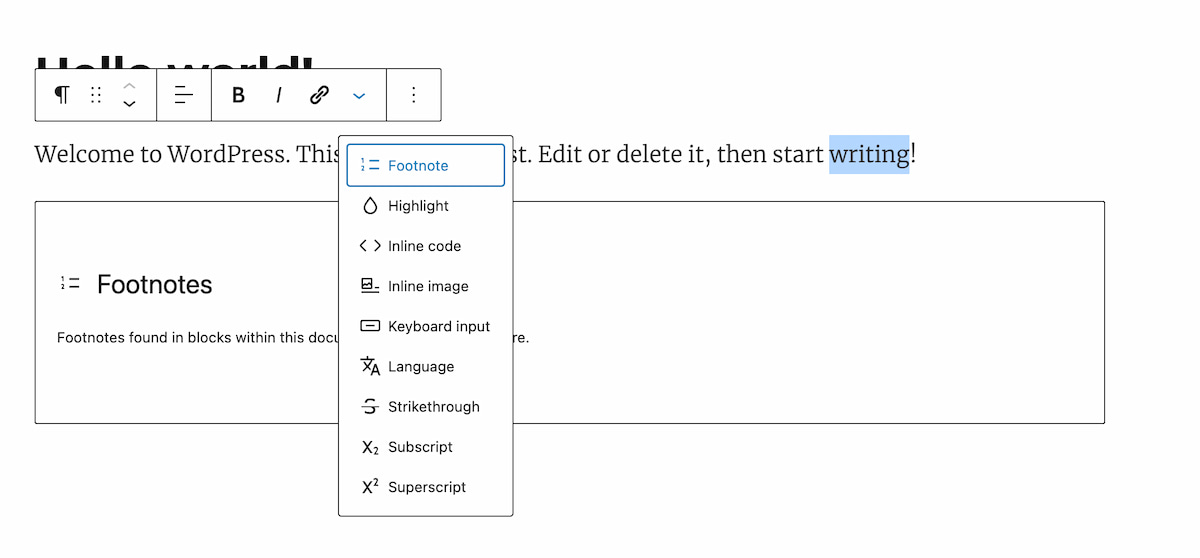
Task: Open the text alignment control
Action: click(x=184, y=95)
